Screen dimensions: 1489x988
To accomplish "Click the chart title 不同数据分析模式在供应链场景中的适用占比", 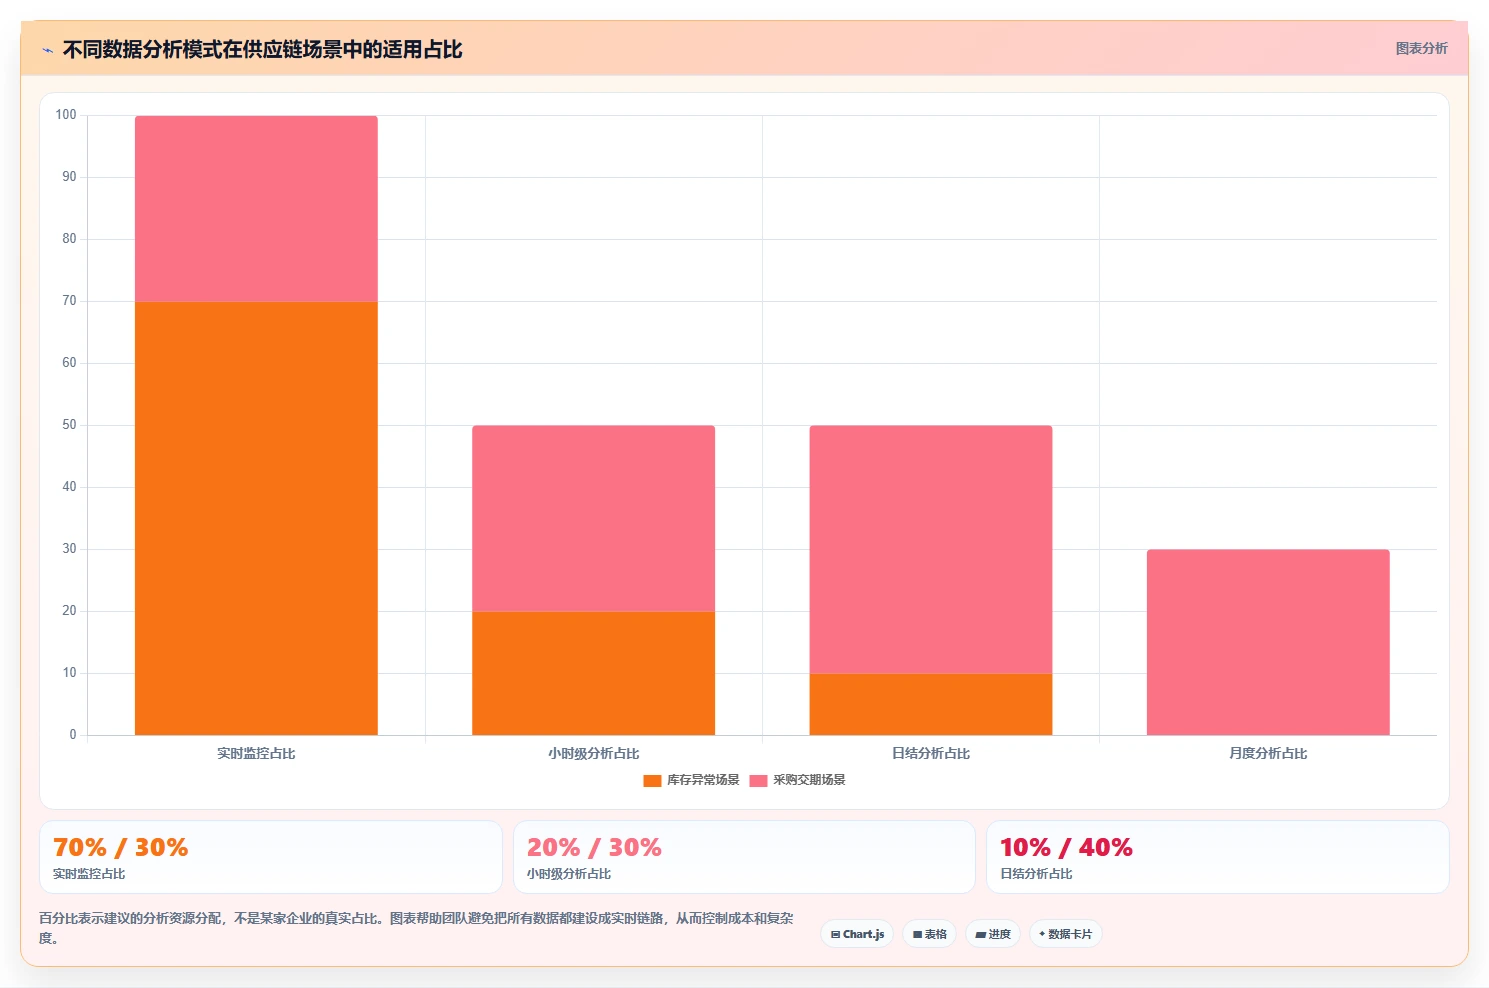I will [262, 49].
